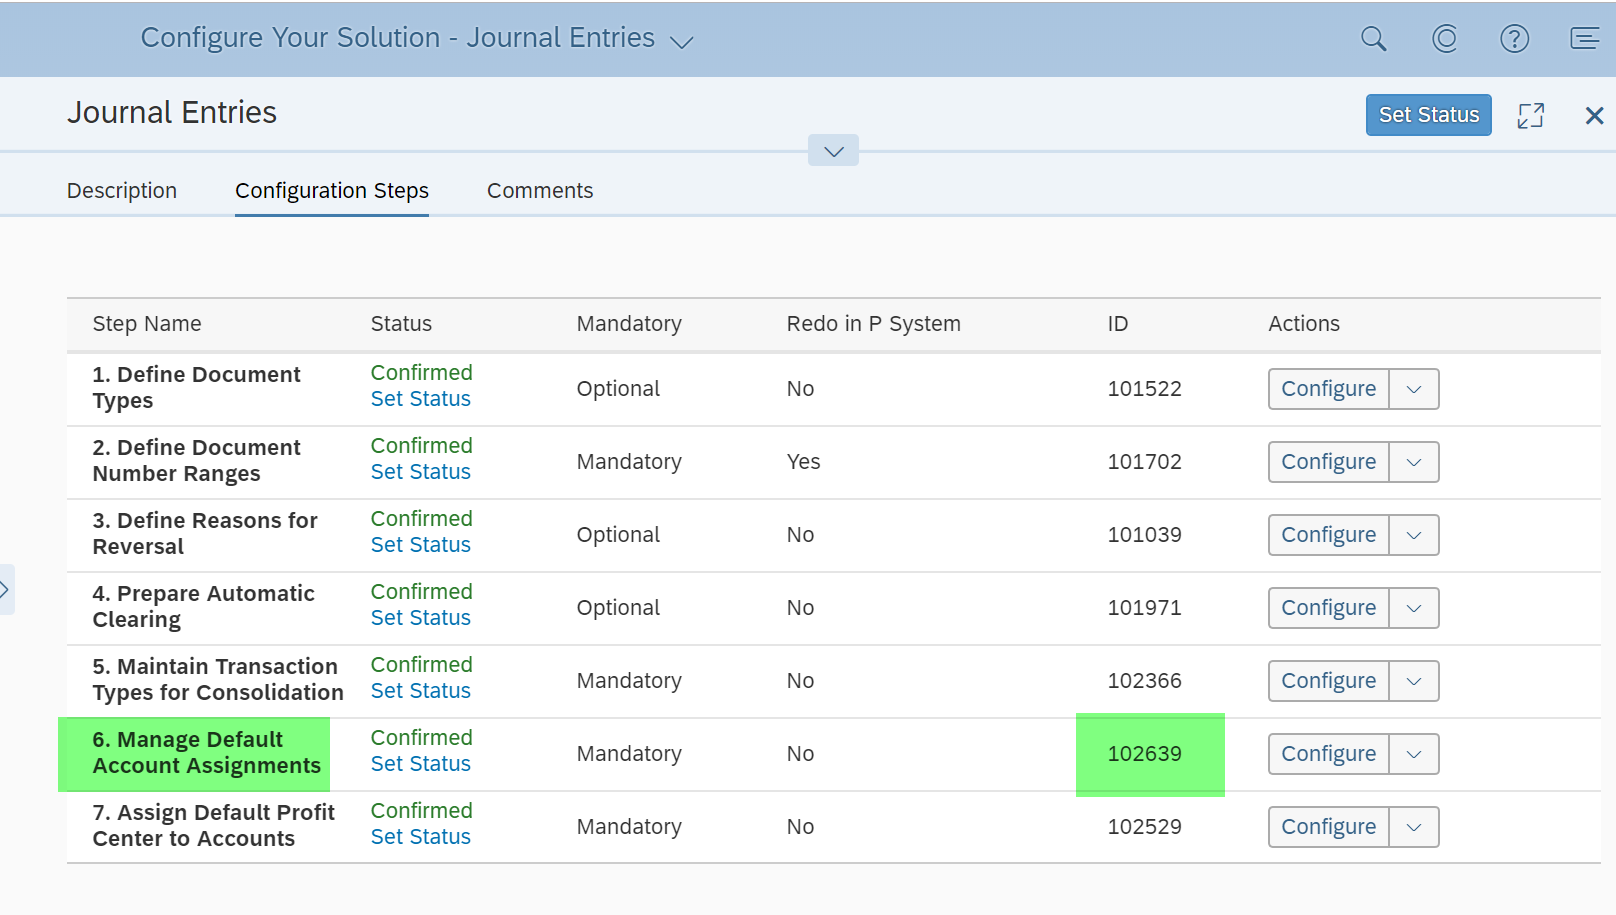
Task: Click Set Status link for Manage Default Account Assignments
Action: tap(420, 764)
